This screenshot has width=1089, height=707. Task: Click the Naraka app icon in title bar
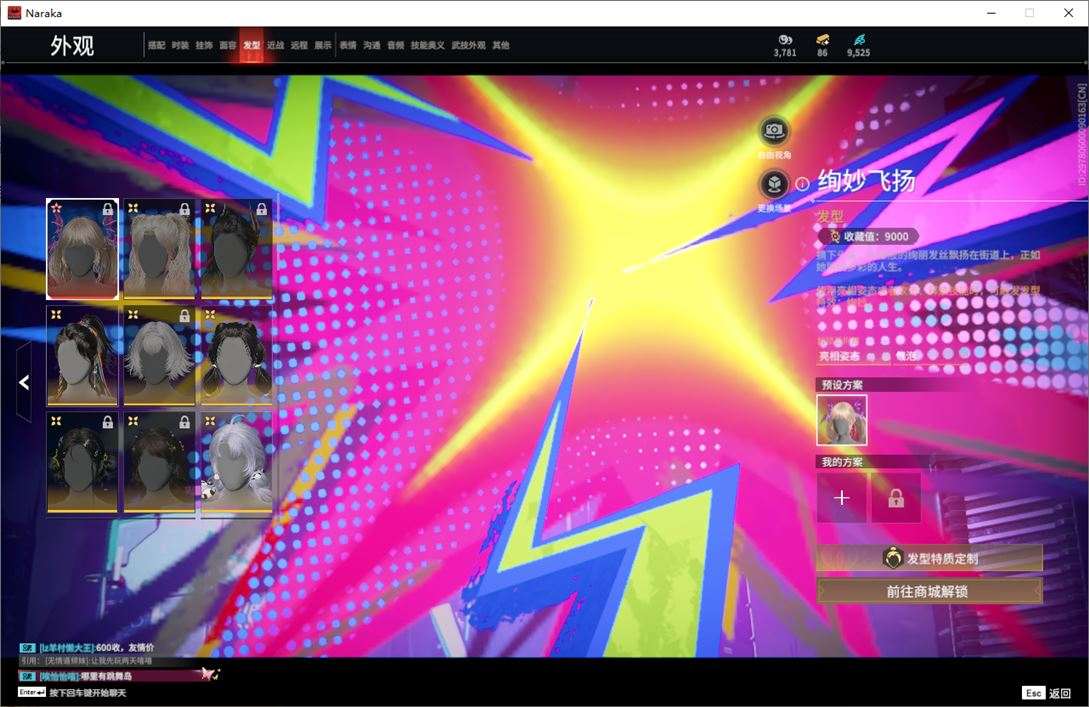pos(14,13)
